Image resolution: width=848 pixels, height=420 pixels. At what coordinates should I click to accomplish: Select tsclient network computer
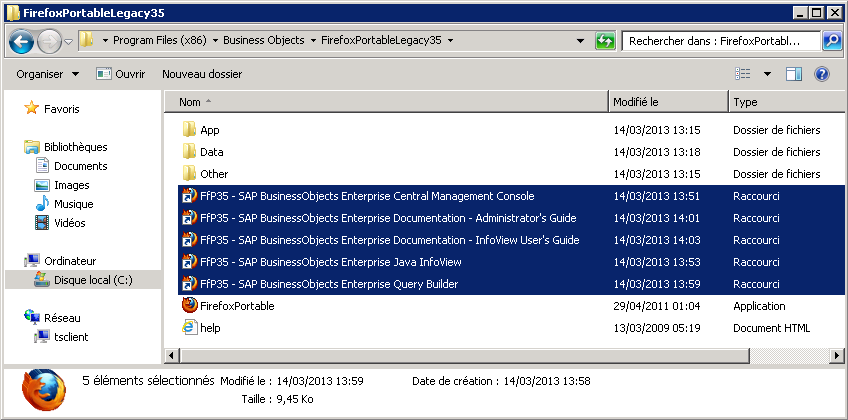(x=71, y=337)
